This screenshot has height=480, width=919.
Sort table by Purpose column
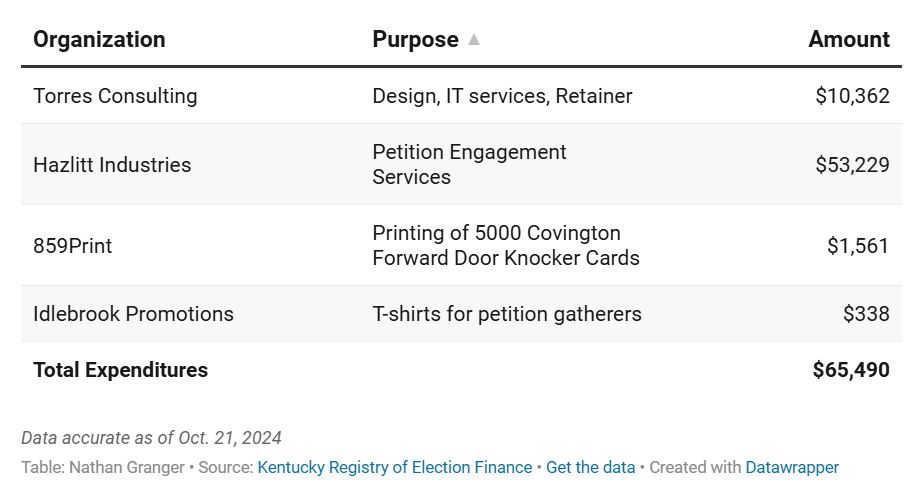[415, 40]
